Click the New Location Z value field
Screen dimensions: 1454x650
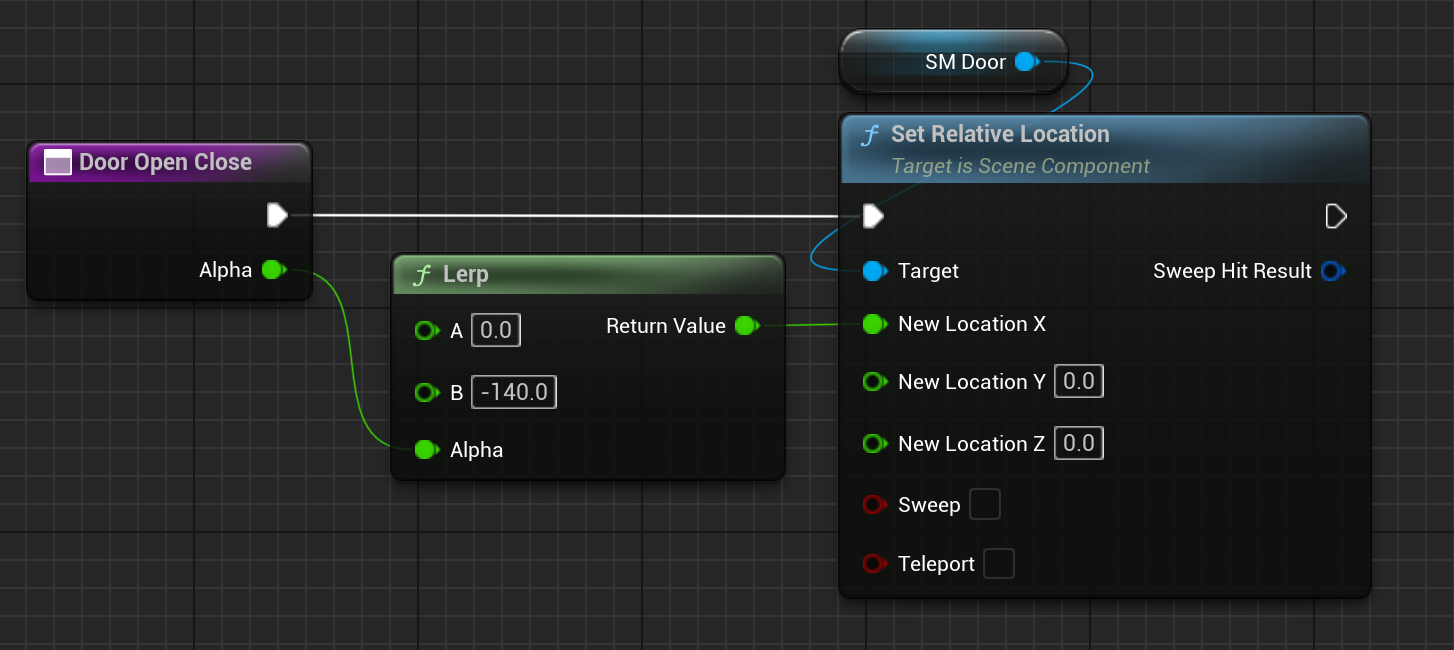pyautogui.click(x=1078, y=443)
